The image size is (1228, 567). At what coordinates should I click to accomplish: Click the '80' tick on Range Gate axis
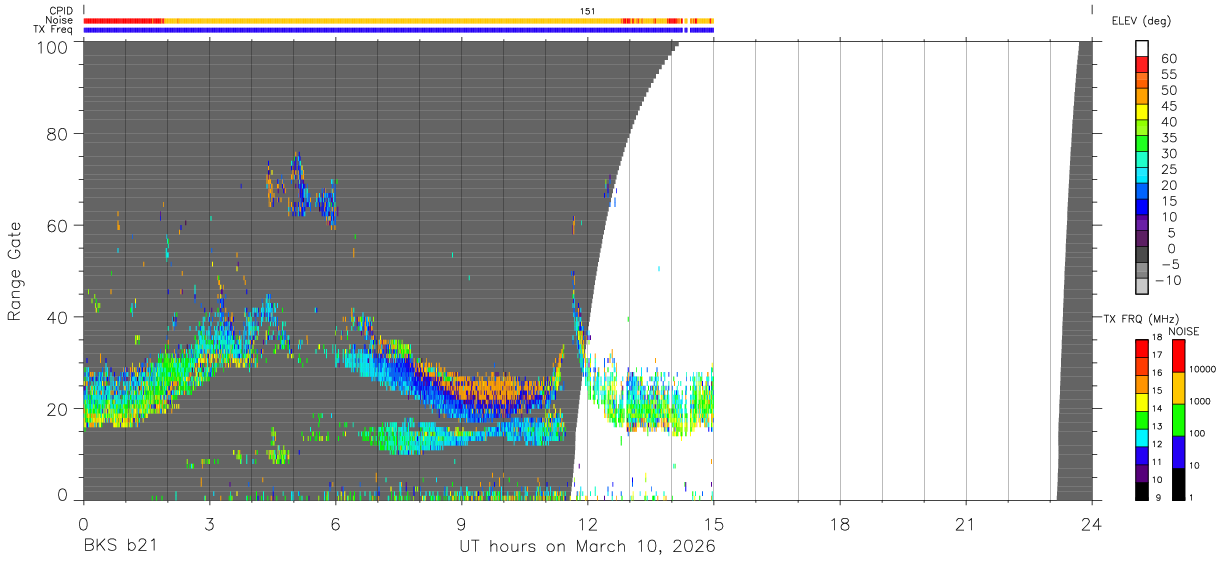(x=58, y=133)
